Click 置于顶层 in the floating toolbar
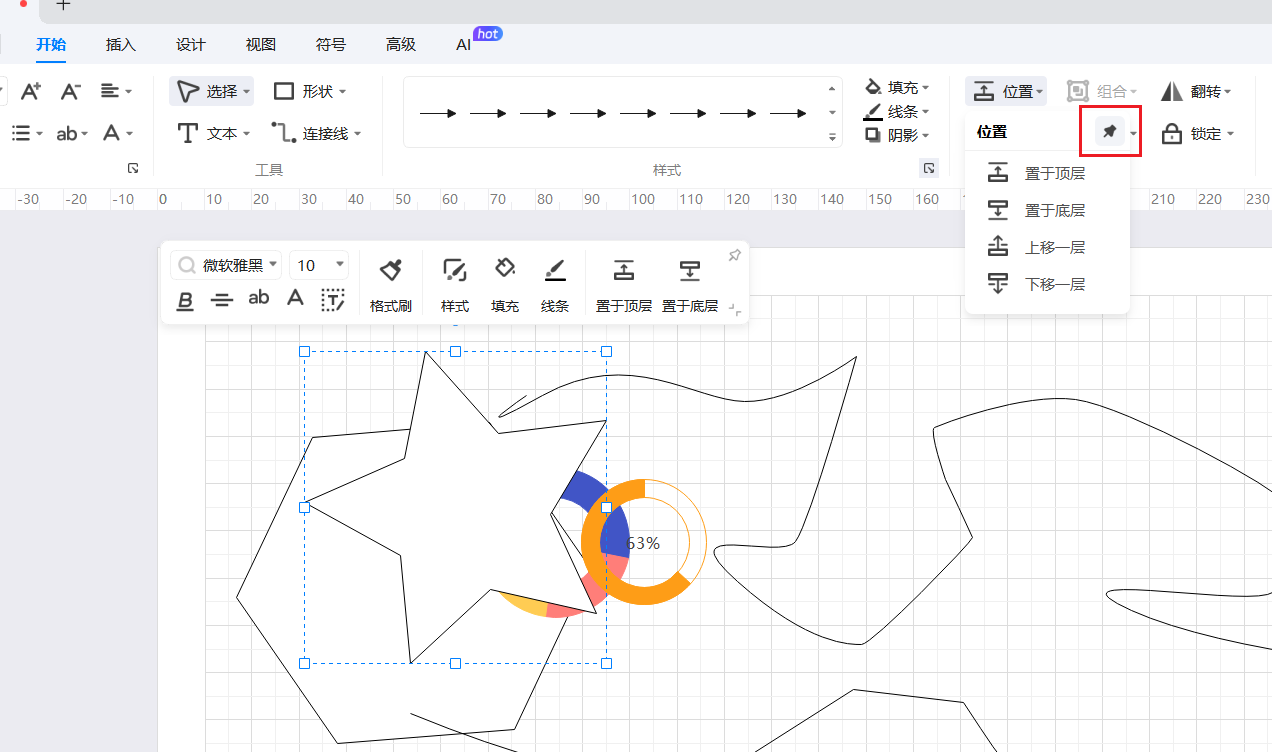 (x=623, y=284)
